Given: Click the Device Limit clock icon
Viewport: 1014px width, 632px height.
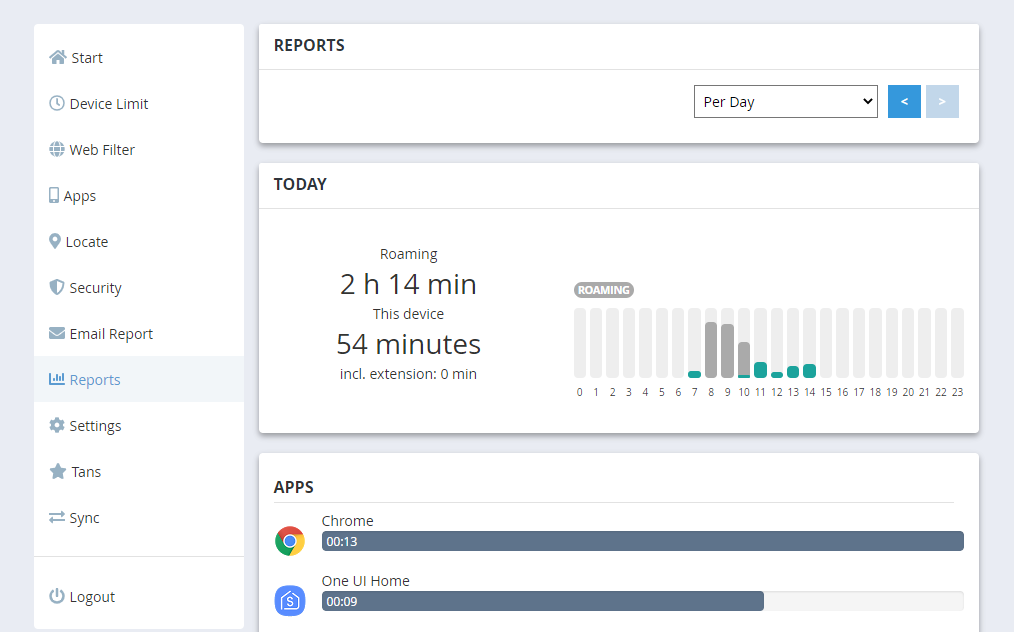Looking at the screenshot, I should click(57, 104).
